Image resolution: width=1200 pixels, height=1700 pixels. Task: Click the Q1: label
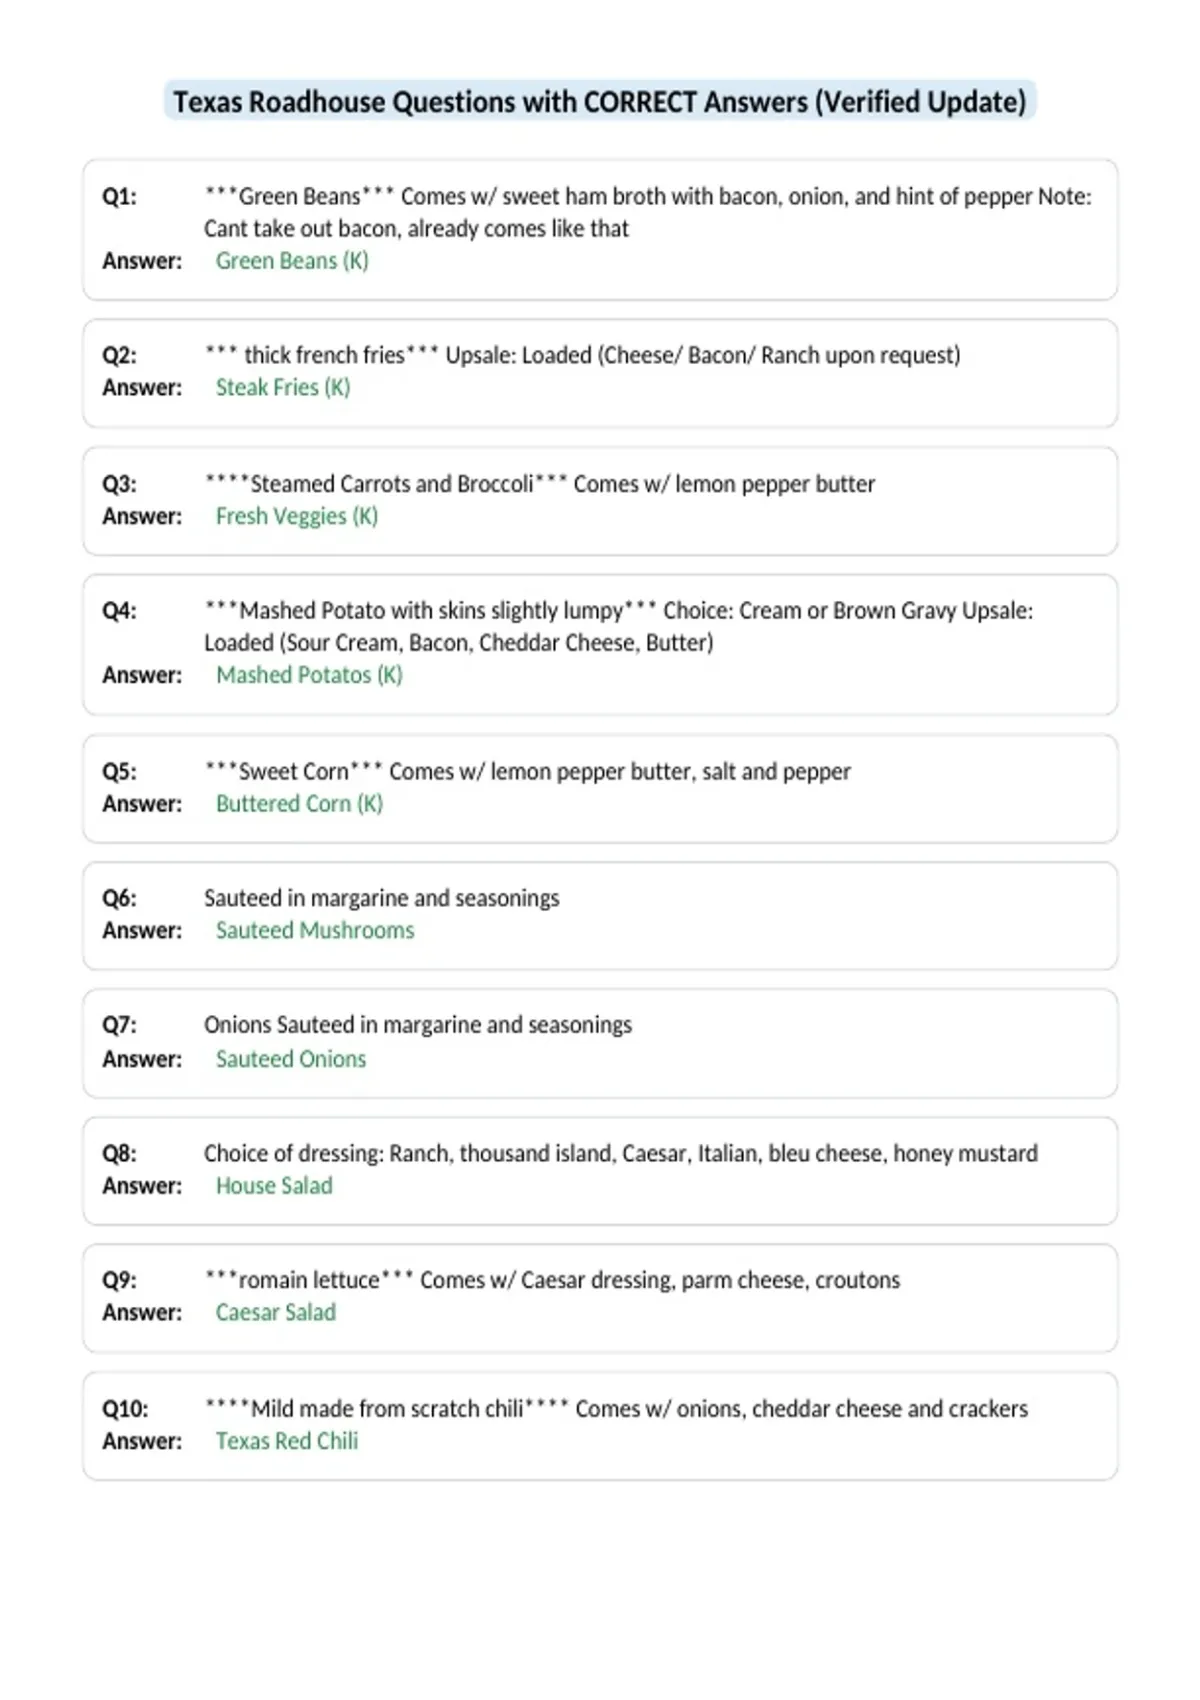[120, 196]
